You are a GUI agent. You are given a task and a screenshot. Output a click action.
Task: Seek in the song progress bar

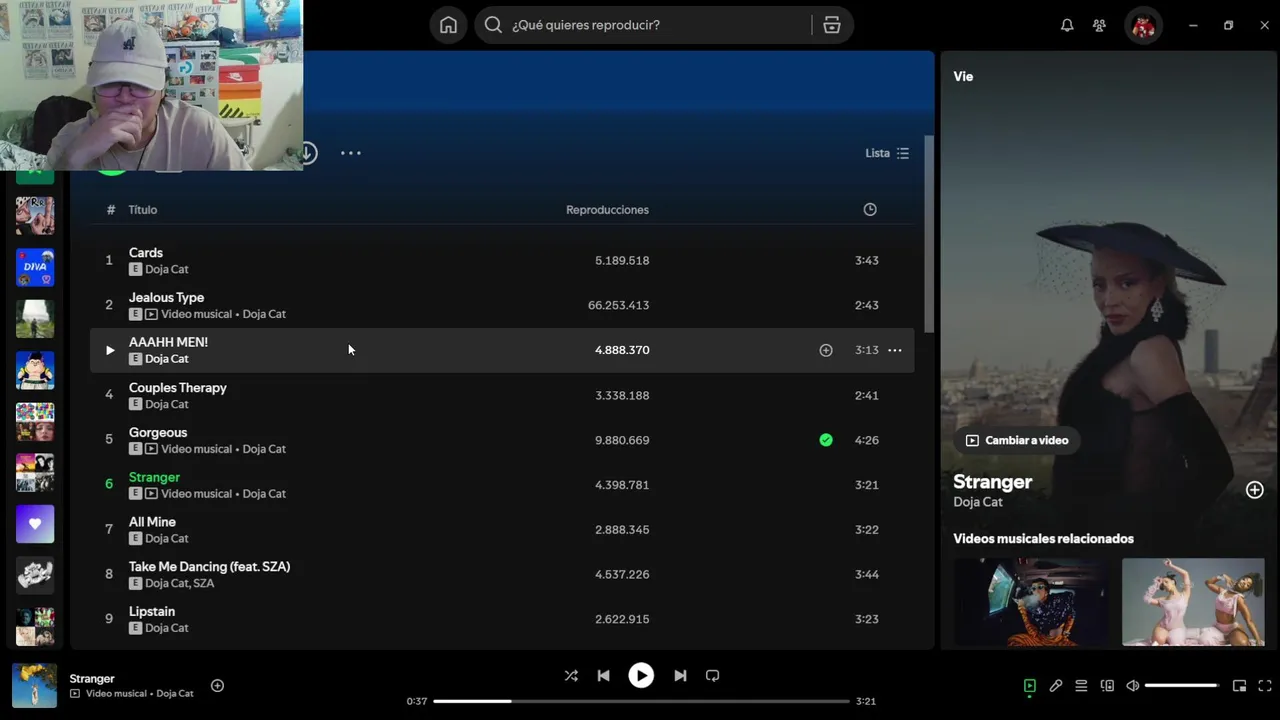pyautogui.click(x=641, y=701)
